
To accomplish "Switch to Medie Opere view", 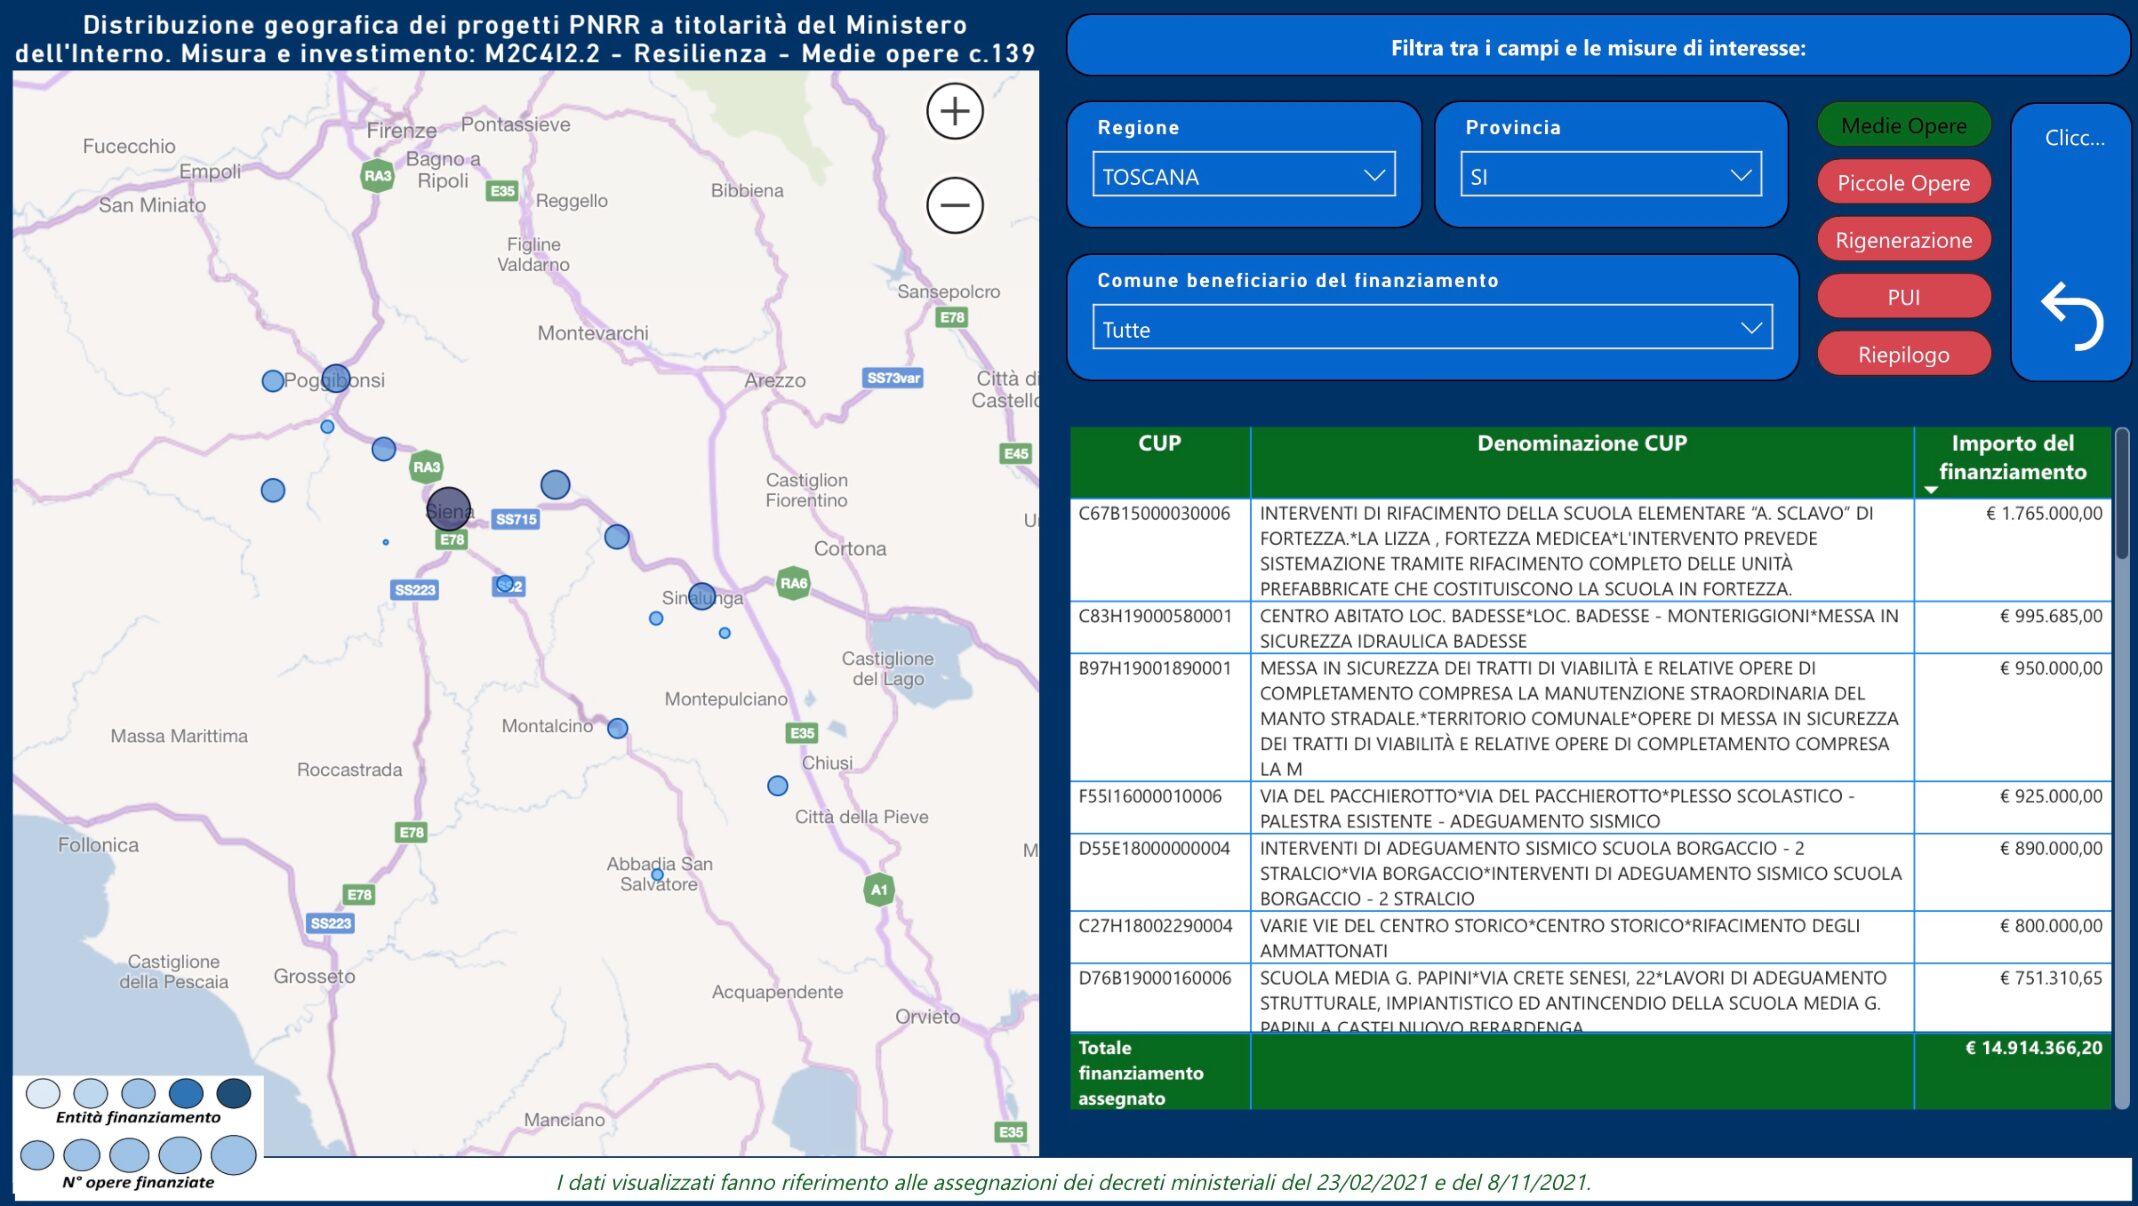I will [1904, 126].
